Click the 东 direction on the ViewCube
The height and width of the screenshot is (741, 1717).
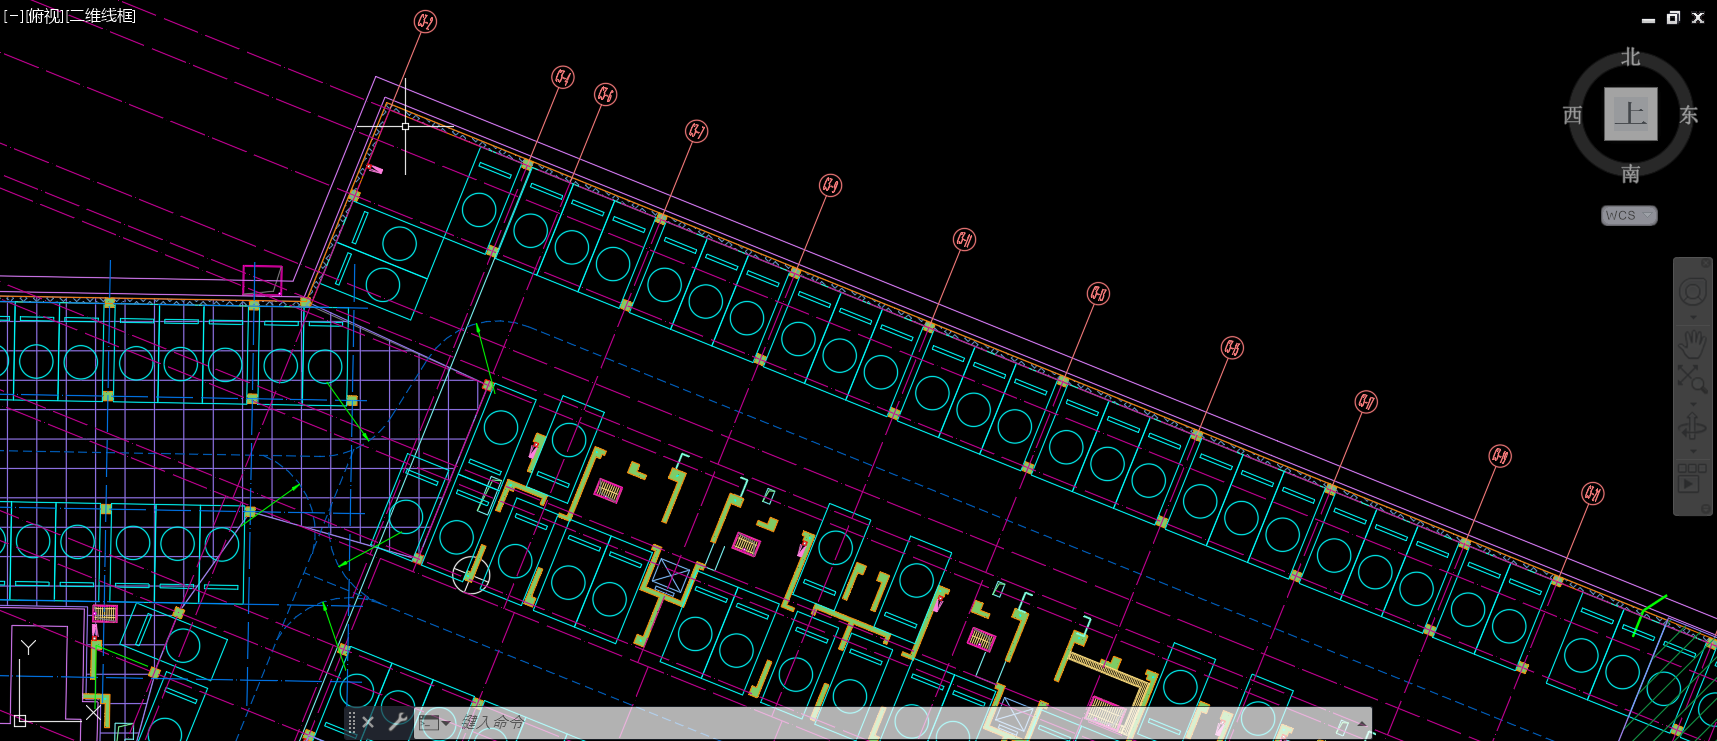pos(1689,115)
